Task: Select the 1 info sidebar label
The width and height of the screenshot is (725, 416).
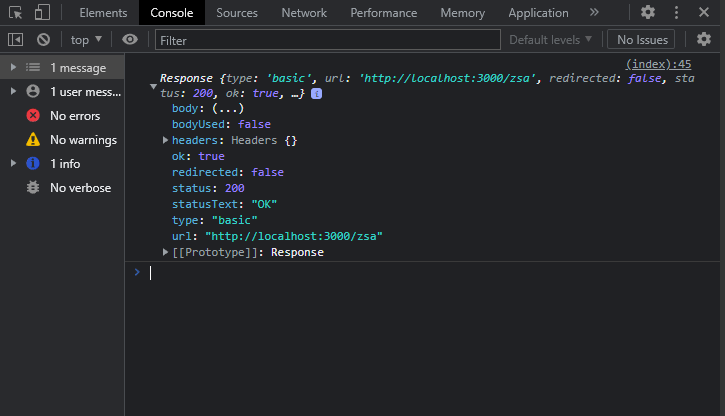Action: tap(65, 164)
